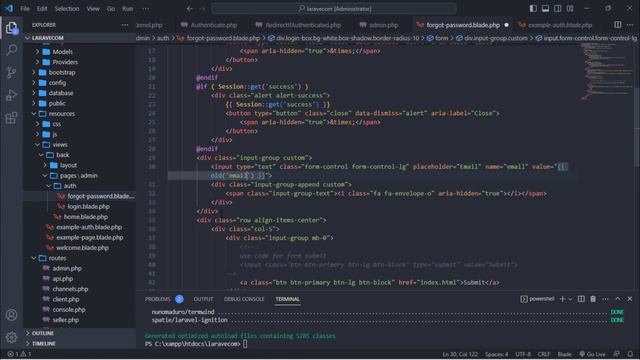
Task: Open the launch profile dropdown arrow in terminal
Action: coord(570,299)
